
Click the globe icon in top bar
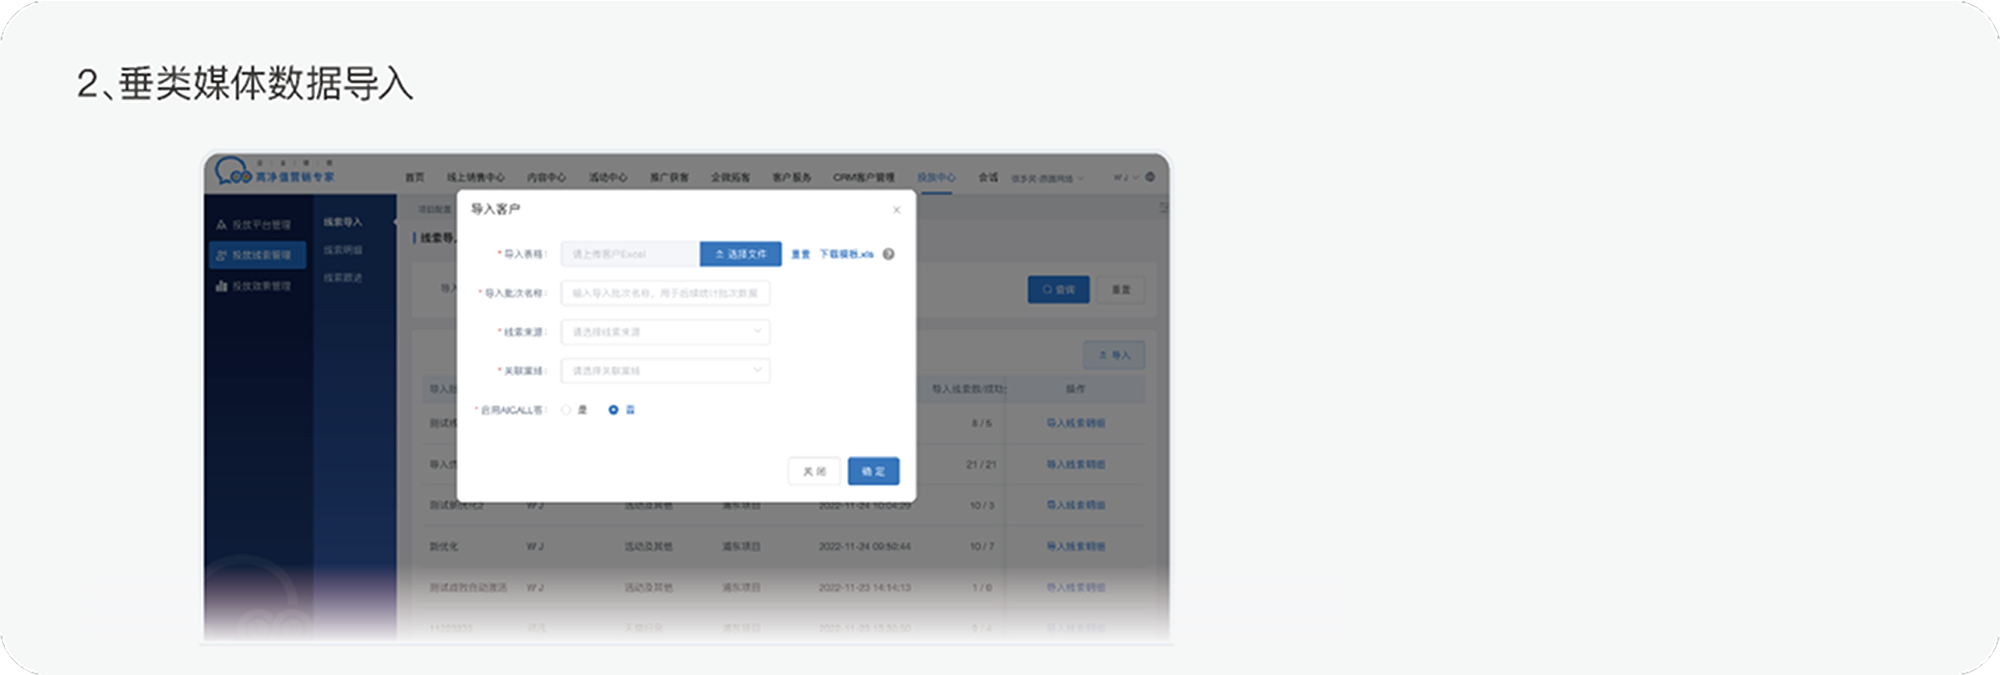click(x=1150, y=177)
